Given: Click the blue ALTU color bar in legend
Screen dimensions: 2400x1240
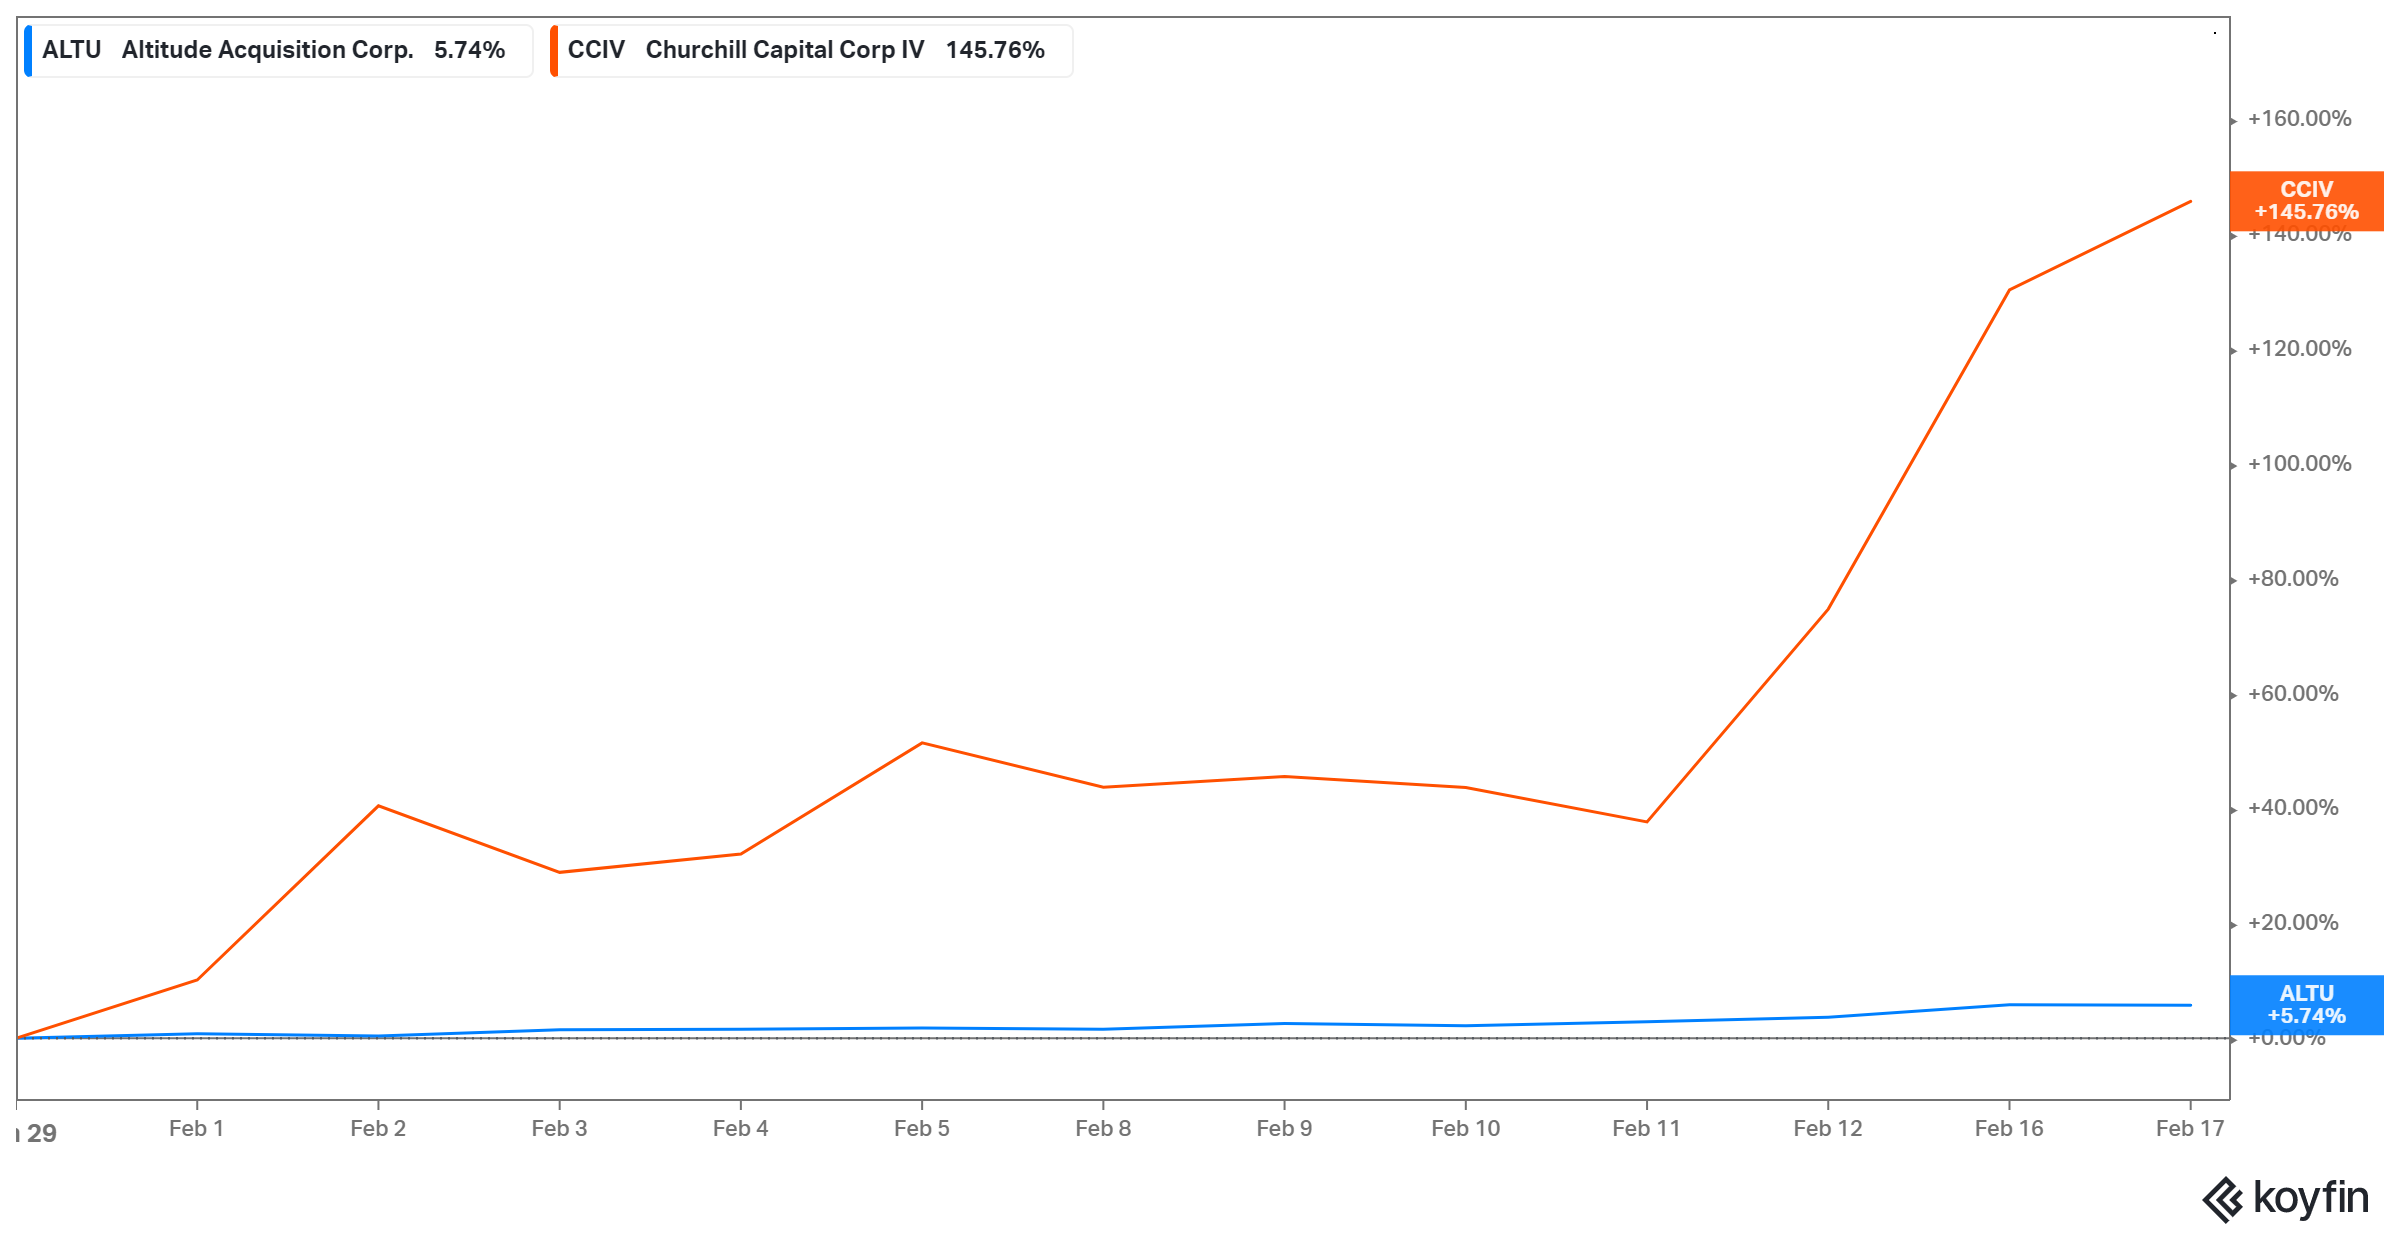Looking at the screenshot, I should pyautogui.click(x=28, y=50).
